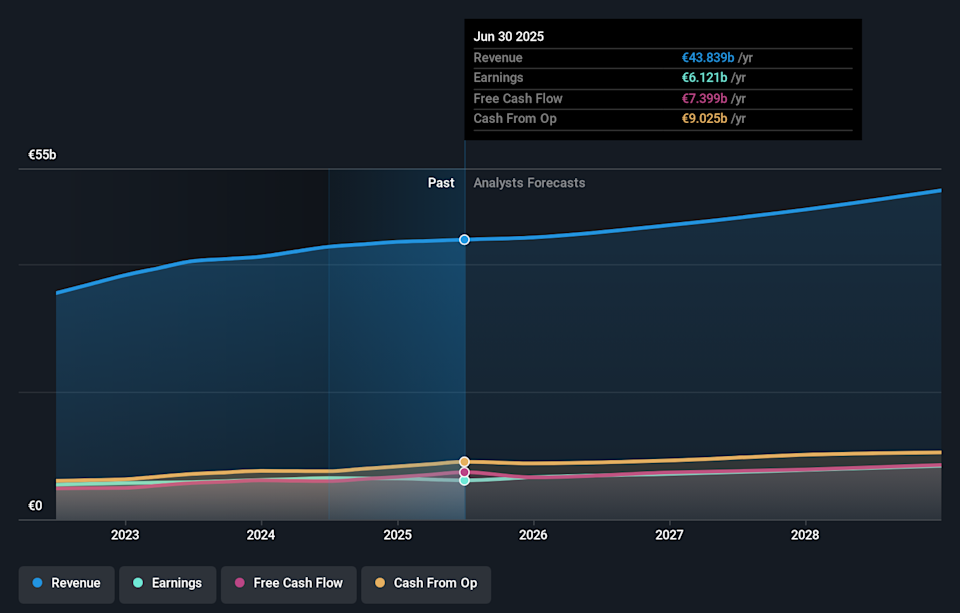
Task: Click the pink Free Cash Flow data marker
Action: (464, 472)
